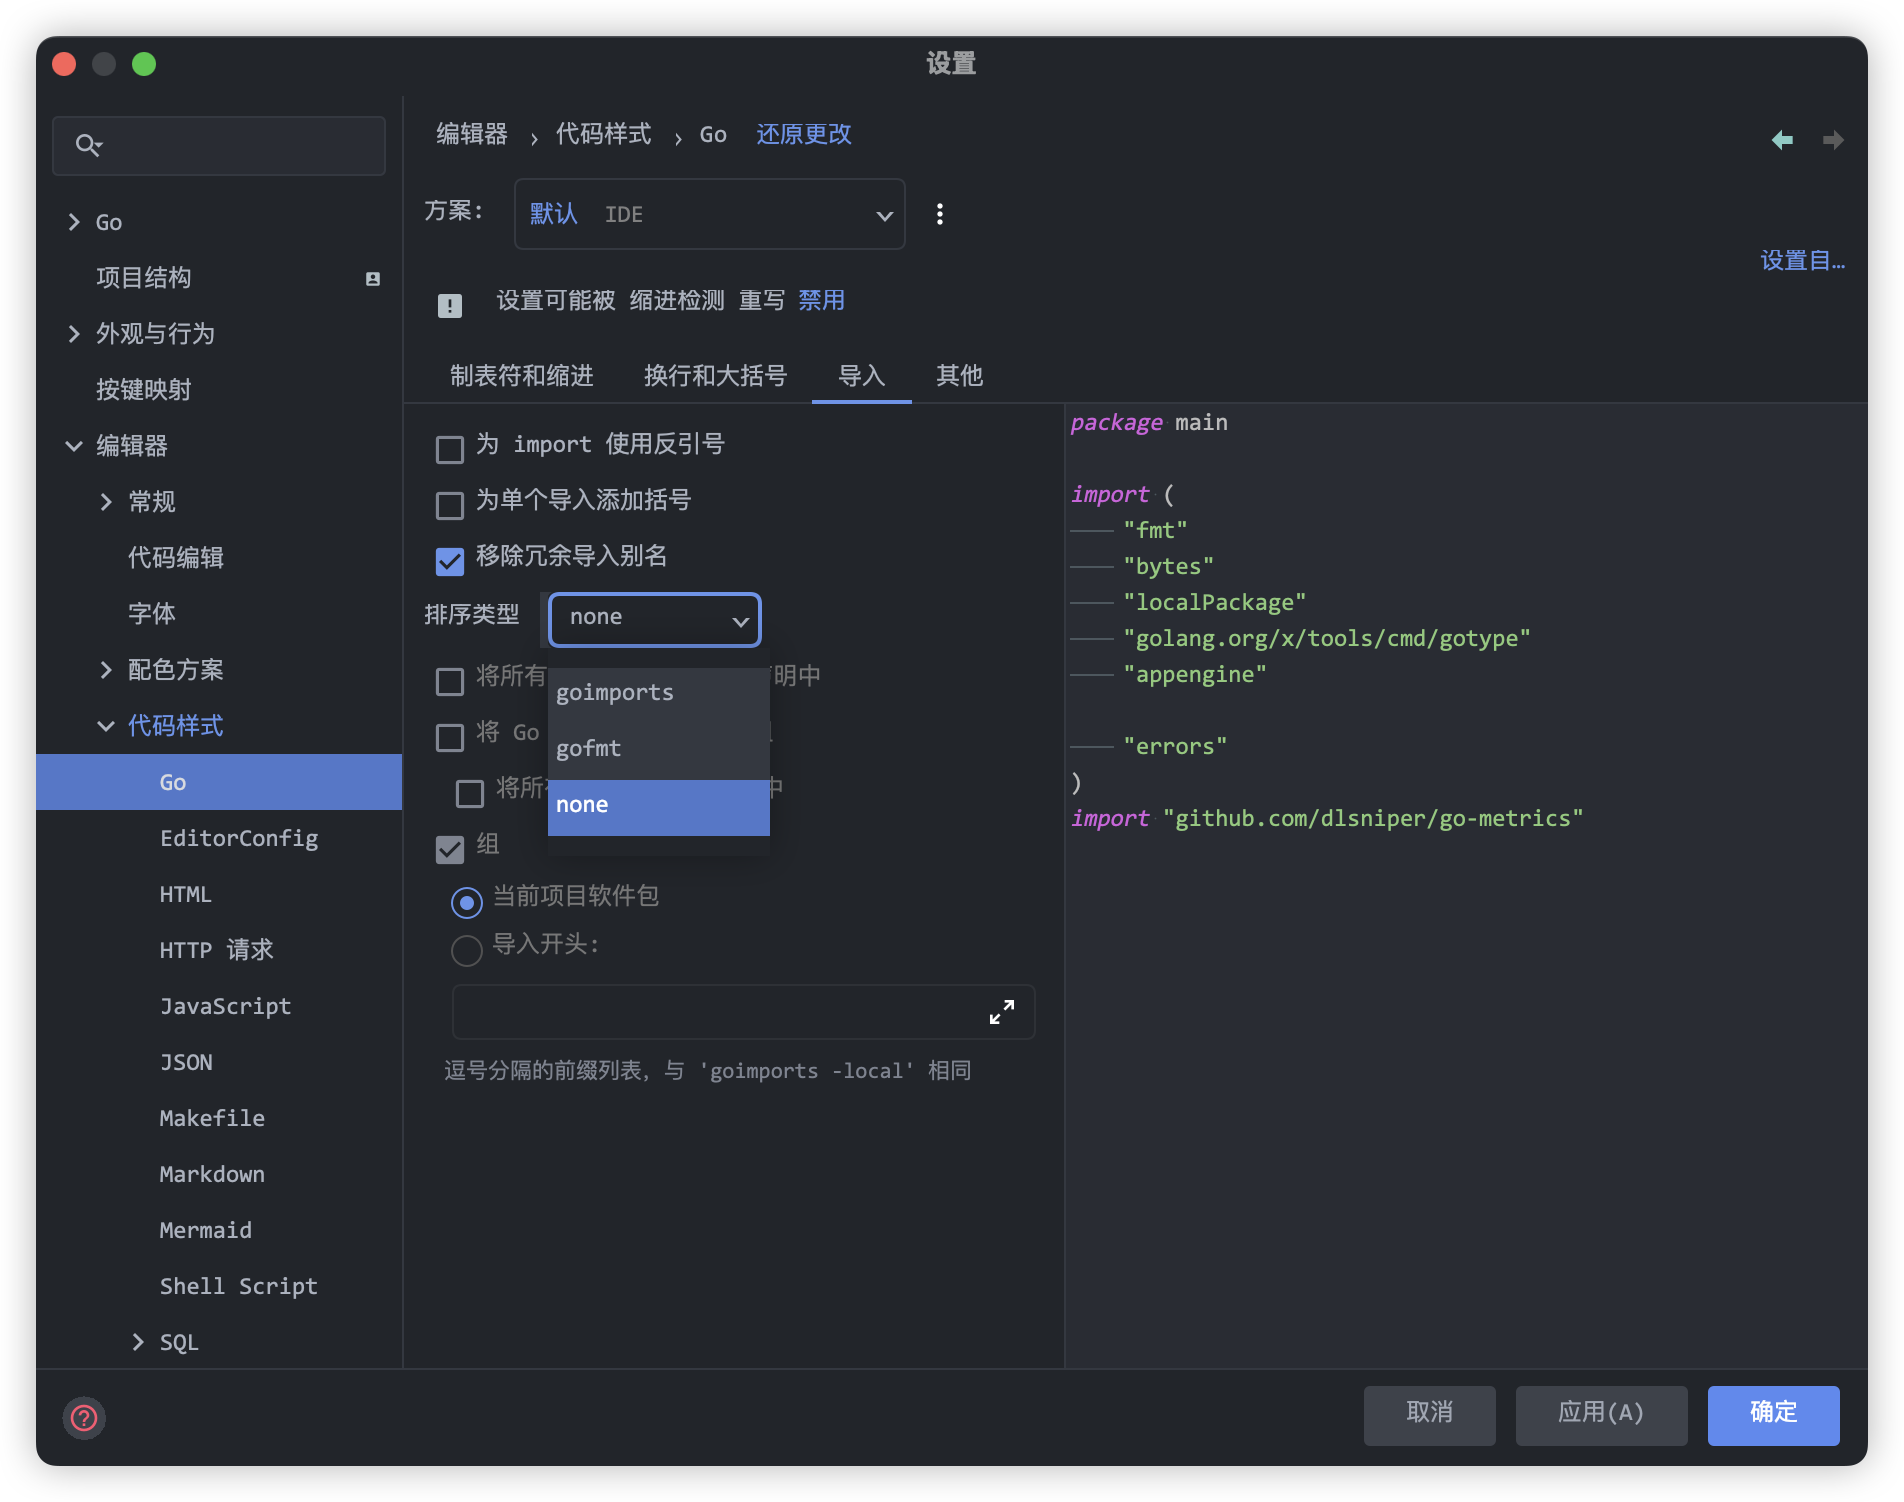Uncheck 移除冗余导入别名 checkbox
1904x1502 pixels.
pos(450,561)
